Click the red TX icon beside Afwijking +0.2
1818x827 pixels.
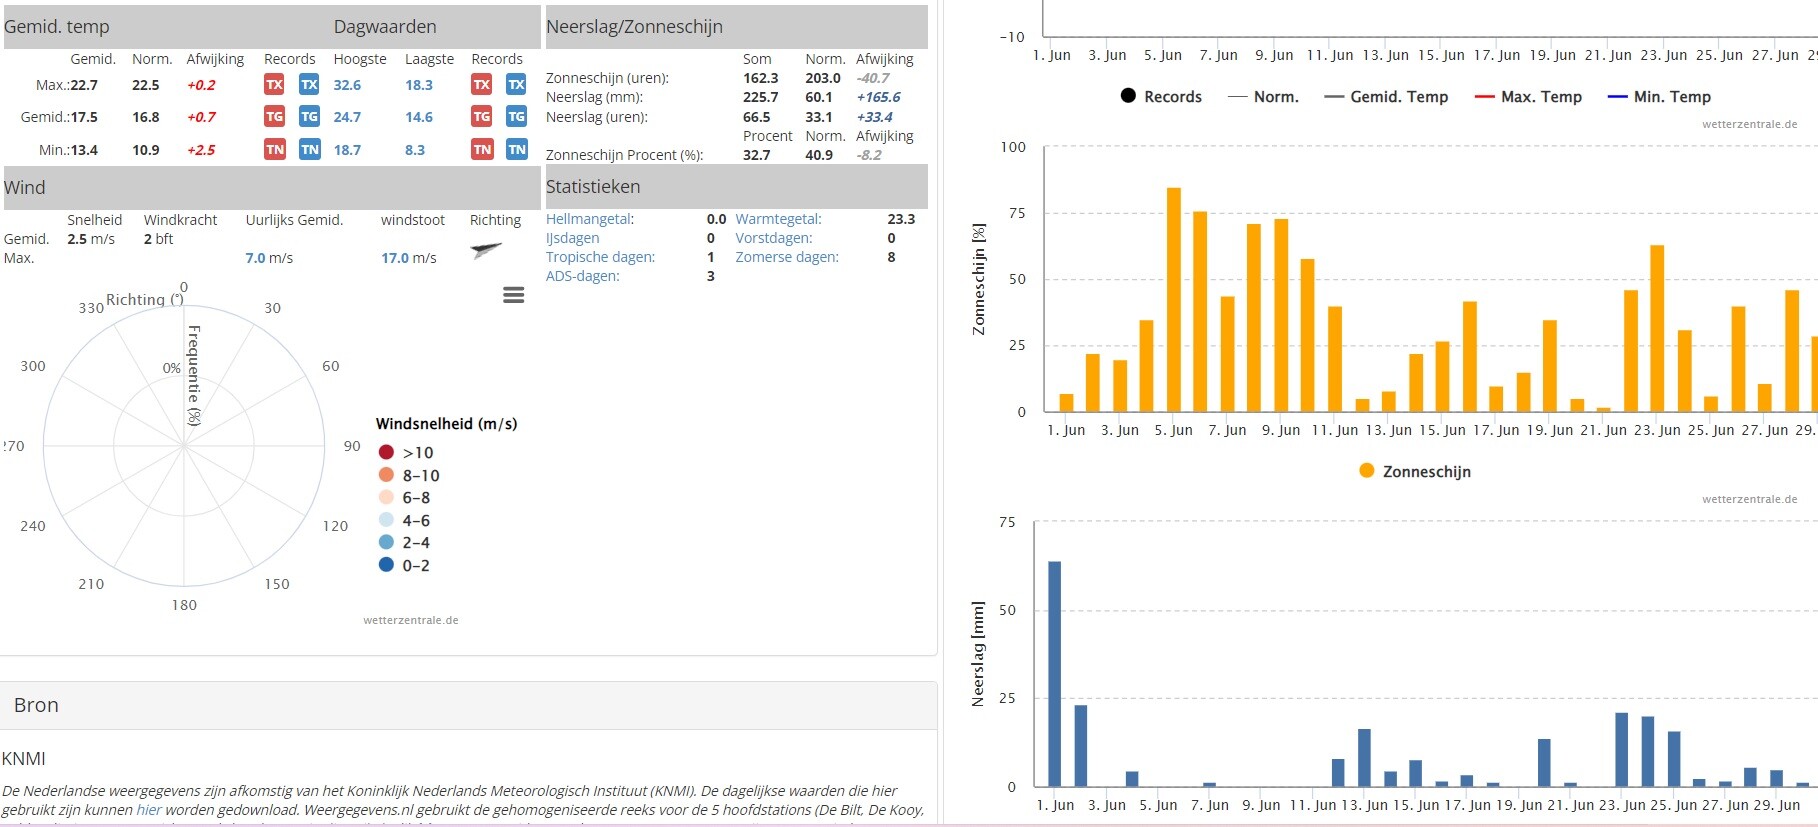point(274,85)
